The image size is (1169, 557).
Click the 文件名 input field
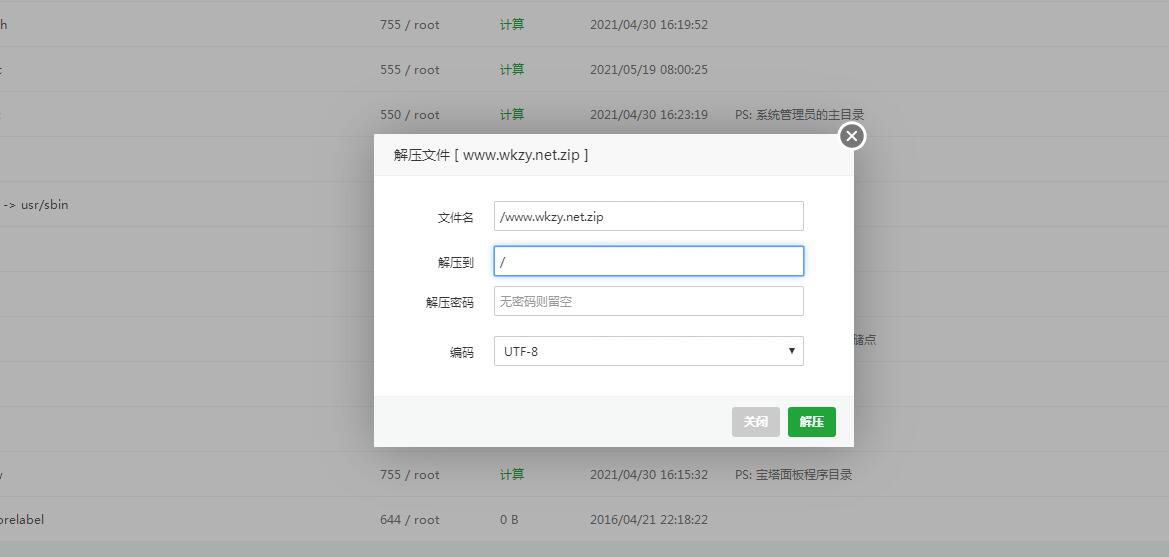[x=648, y=216]
